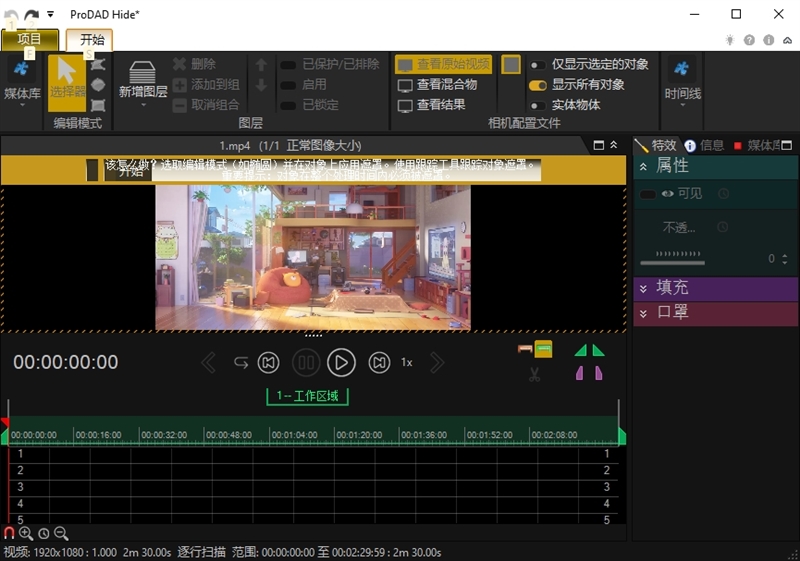800x561 pixels.
Task: Switch to the 特效 effects tab
Action: [x=657, y=145]
